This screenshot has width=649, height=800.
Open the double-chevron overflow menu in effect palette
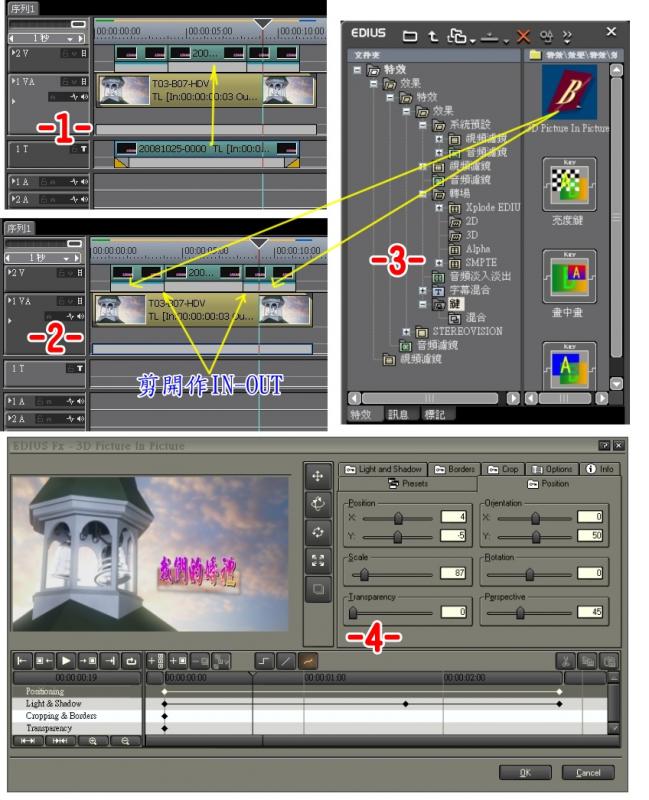pos(567,36)
